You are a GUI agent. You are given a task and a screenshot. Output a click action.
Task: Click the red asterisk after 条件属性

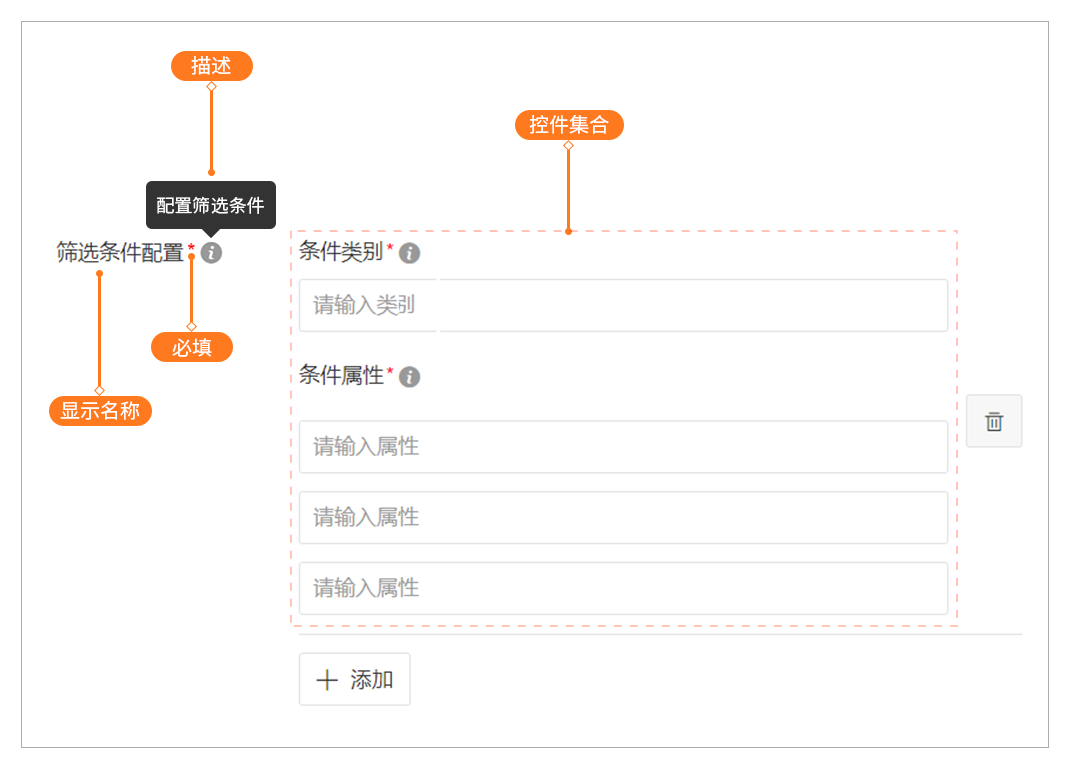tap(390, 371)
